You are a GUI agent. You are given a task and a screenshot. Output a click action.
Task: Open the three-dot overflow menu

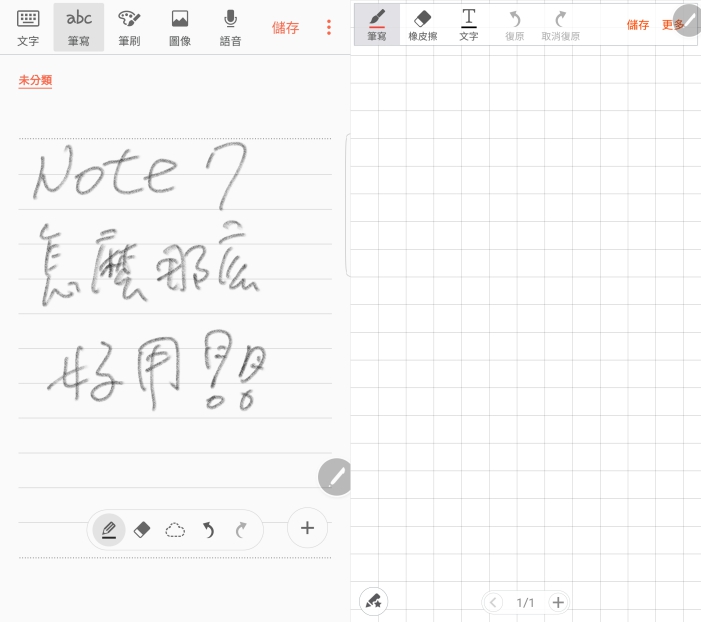329,27
